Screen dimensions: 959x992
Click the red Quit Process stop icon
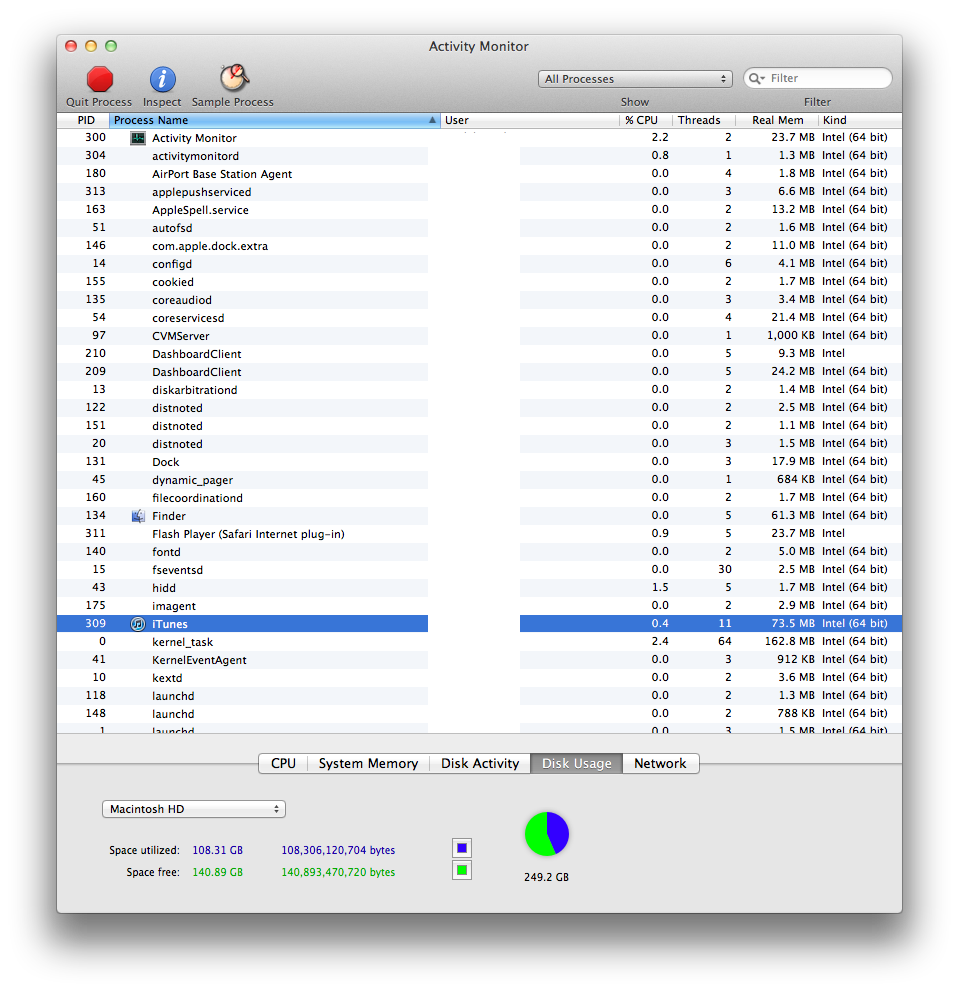tap(99, 80)
